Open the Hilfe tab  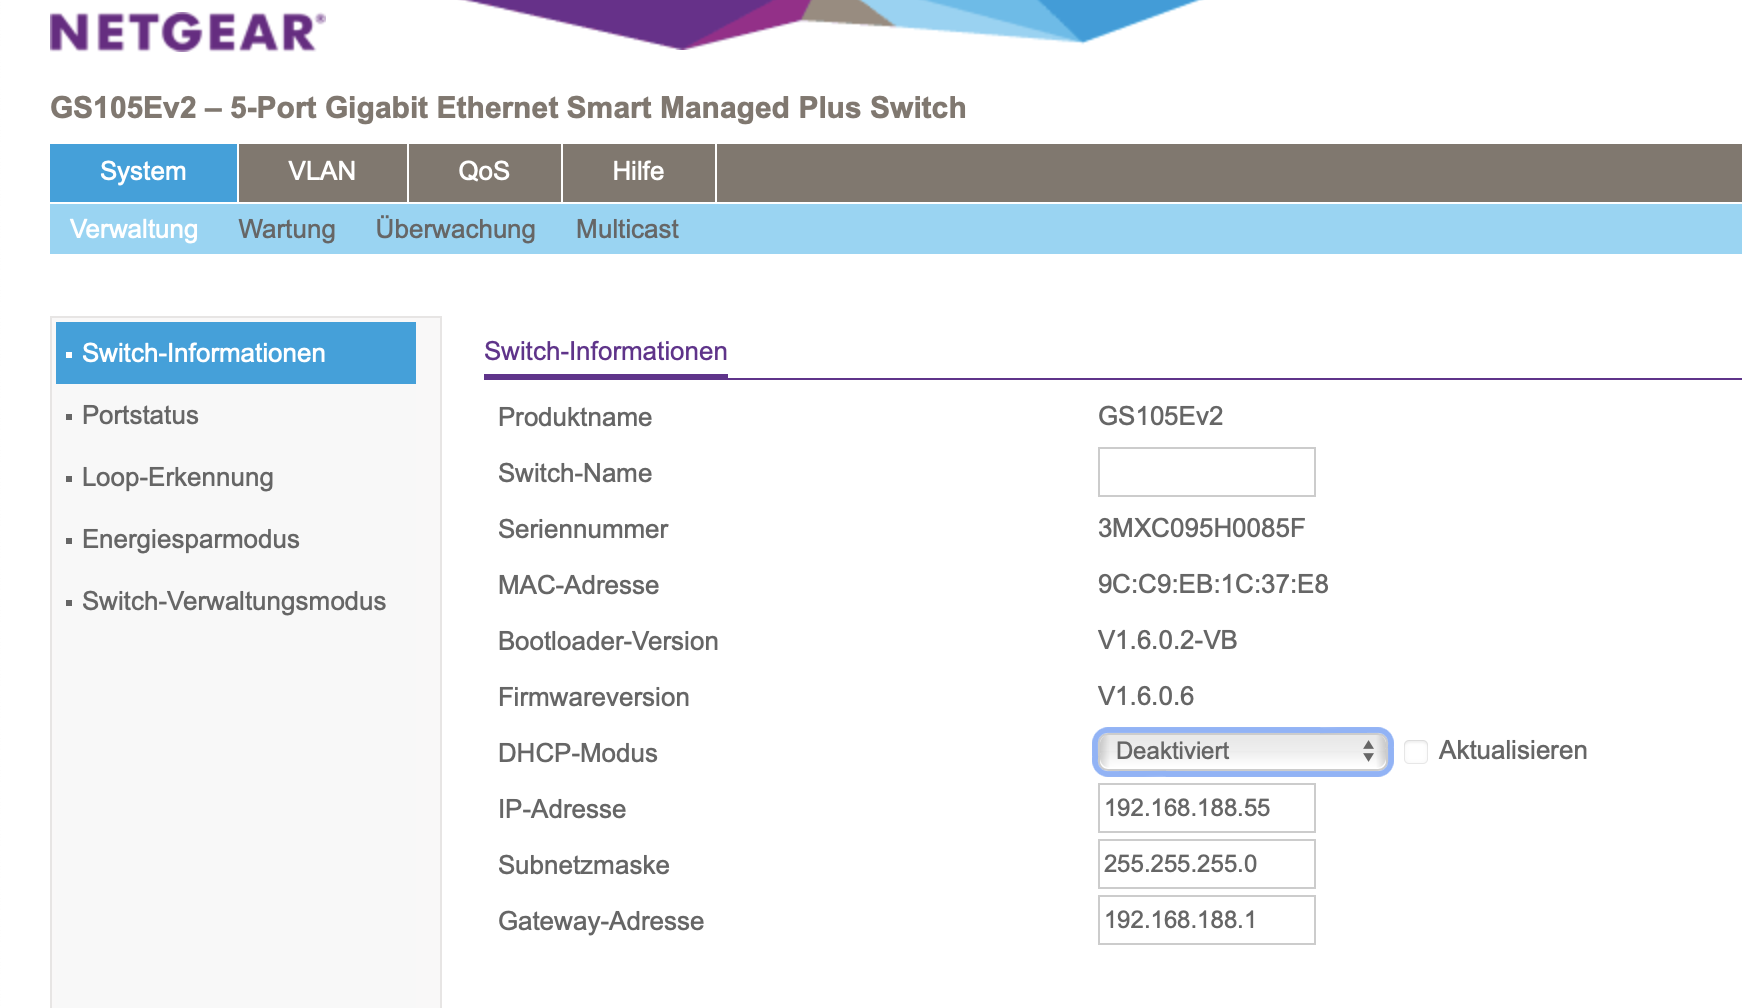[x=638, y=172]
